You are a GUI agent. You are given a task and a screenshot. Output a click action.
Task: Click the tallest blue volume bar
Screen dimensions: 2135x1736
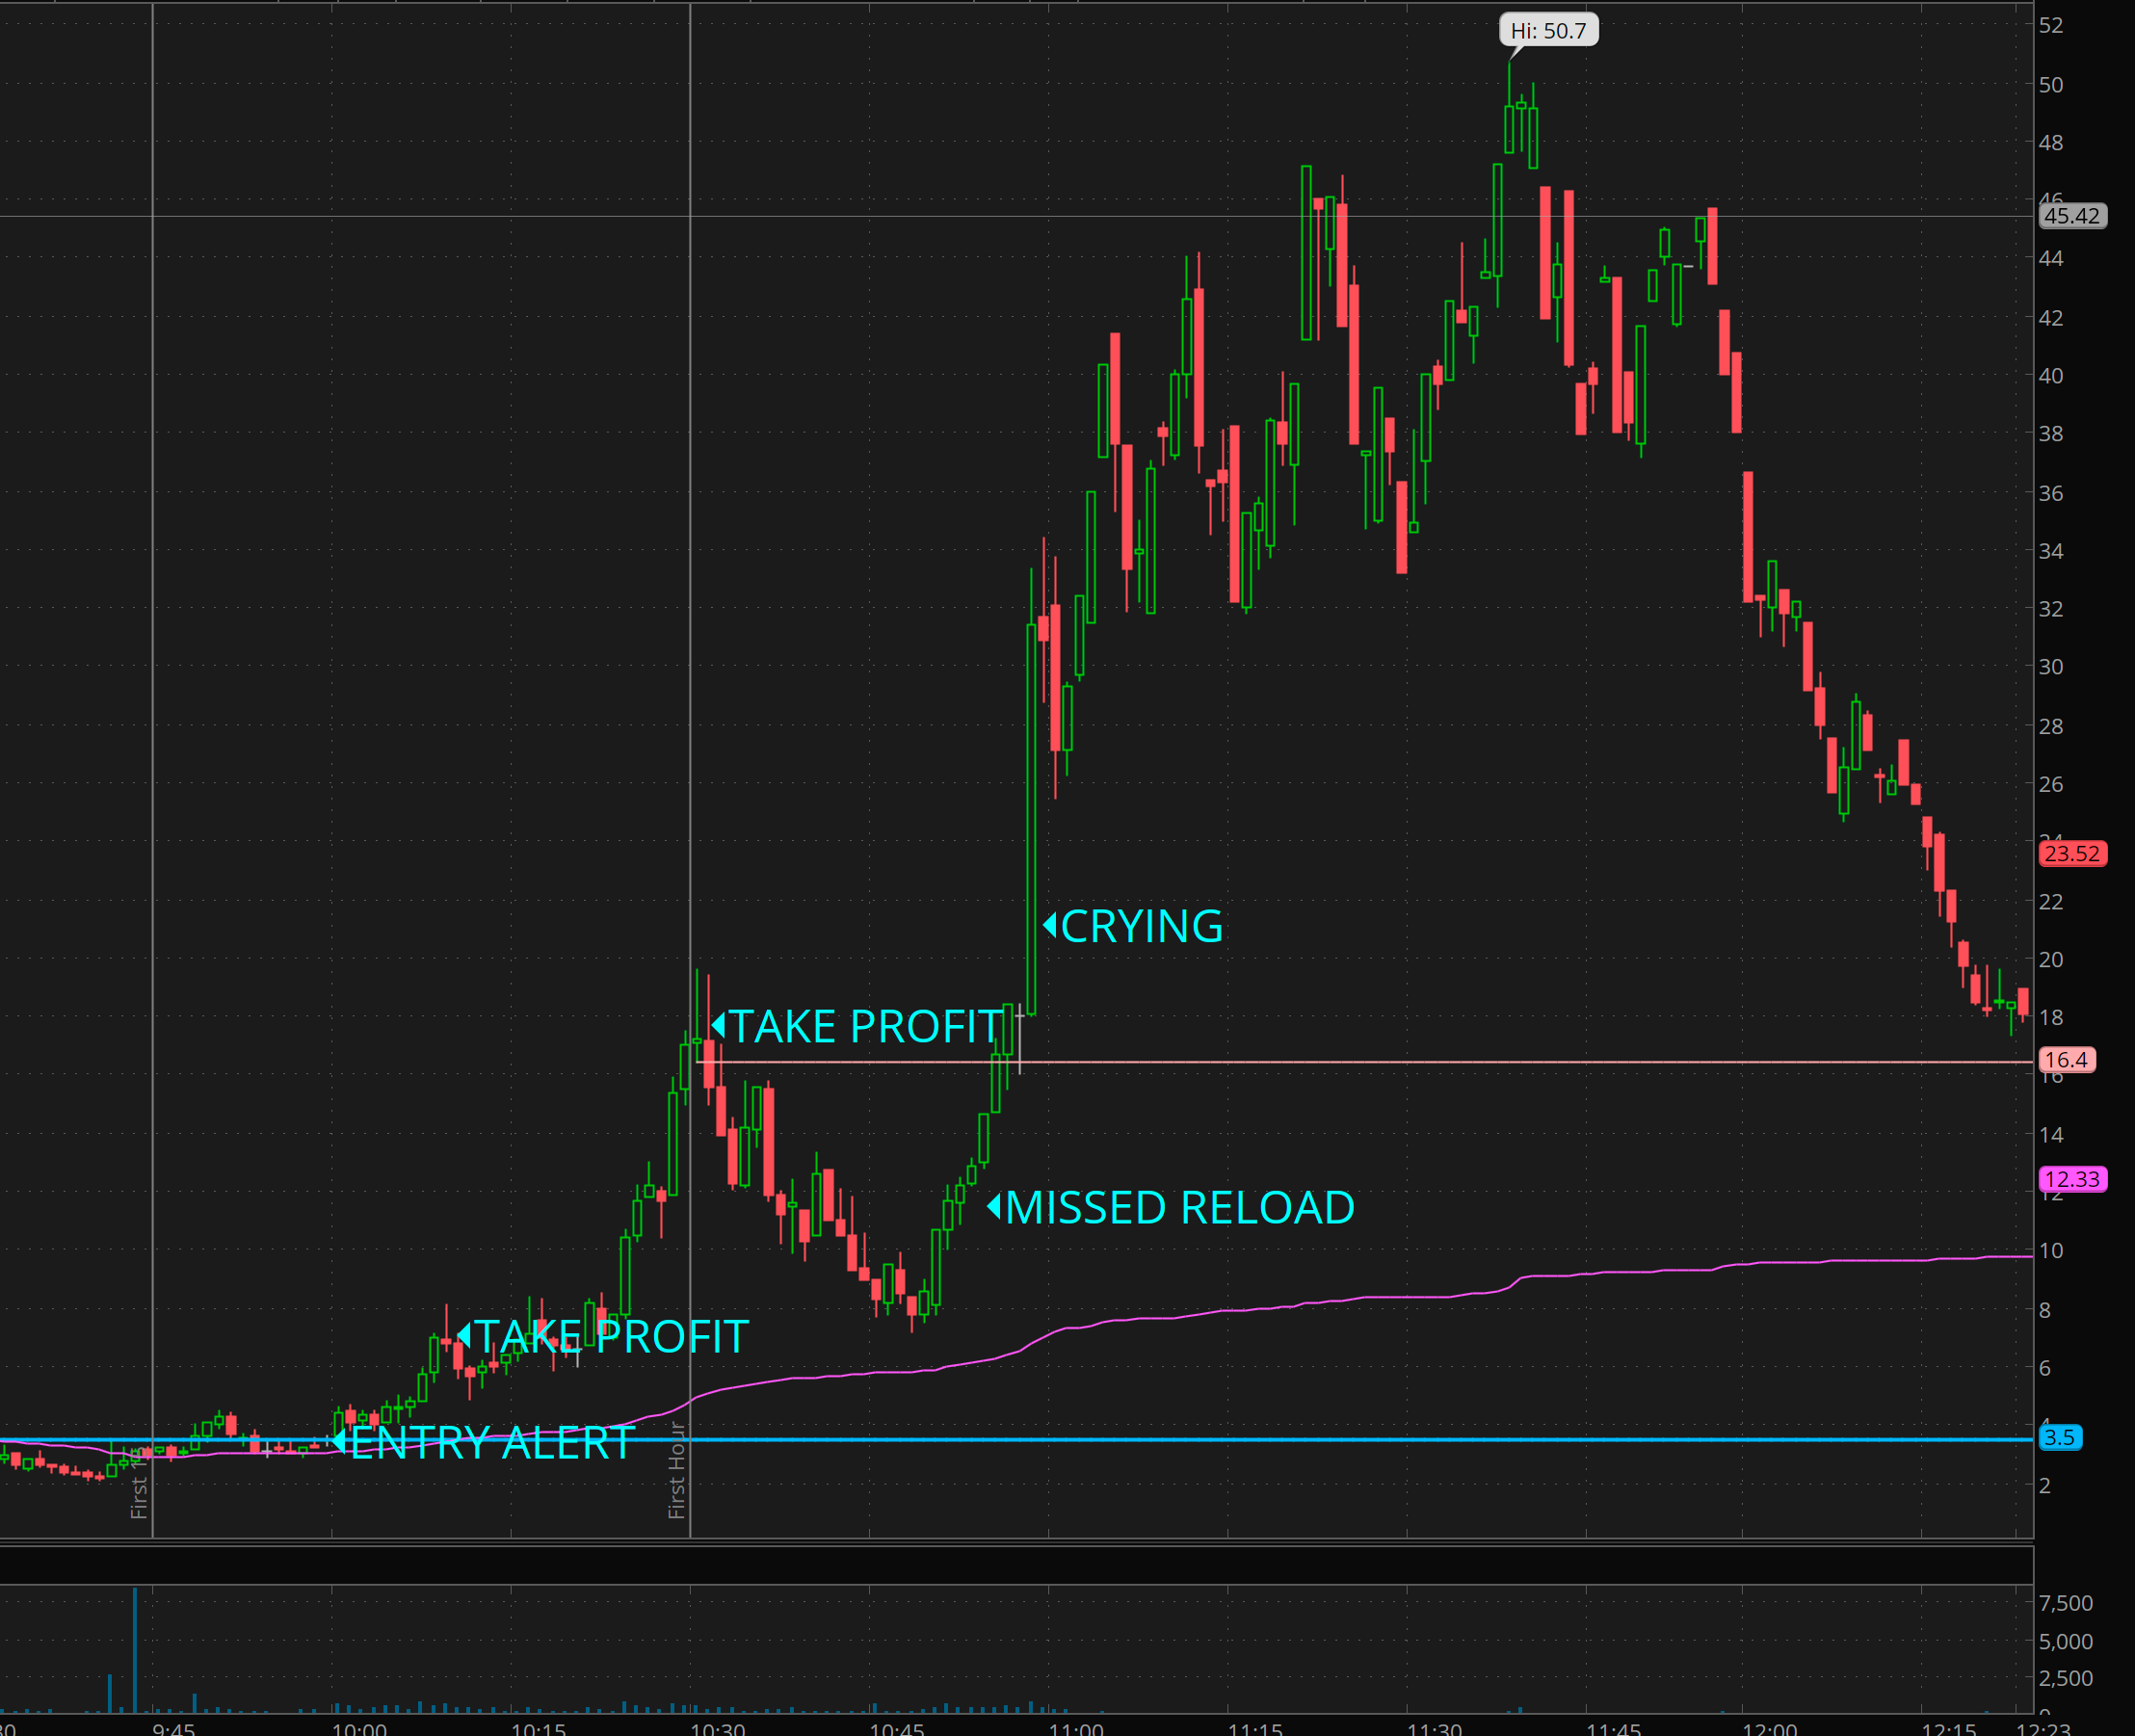tap(135, 1650)
